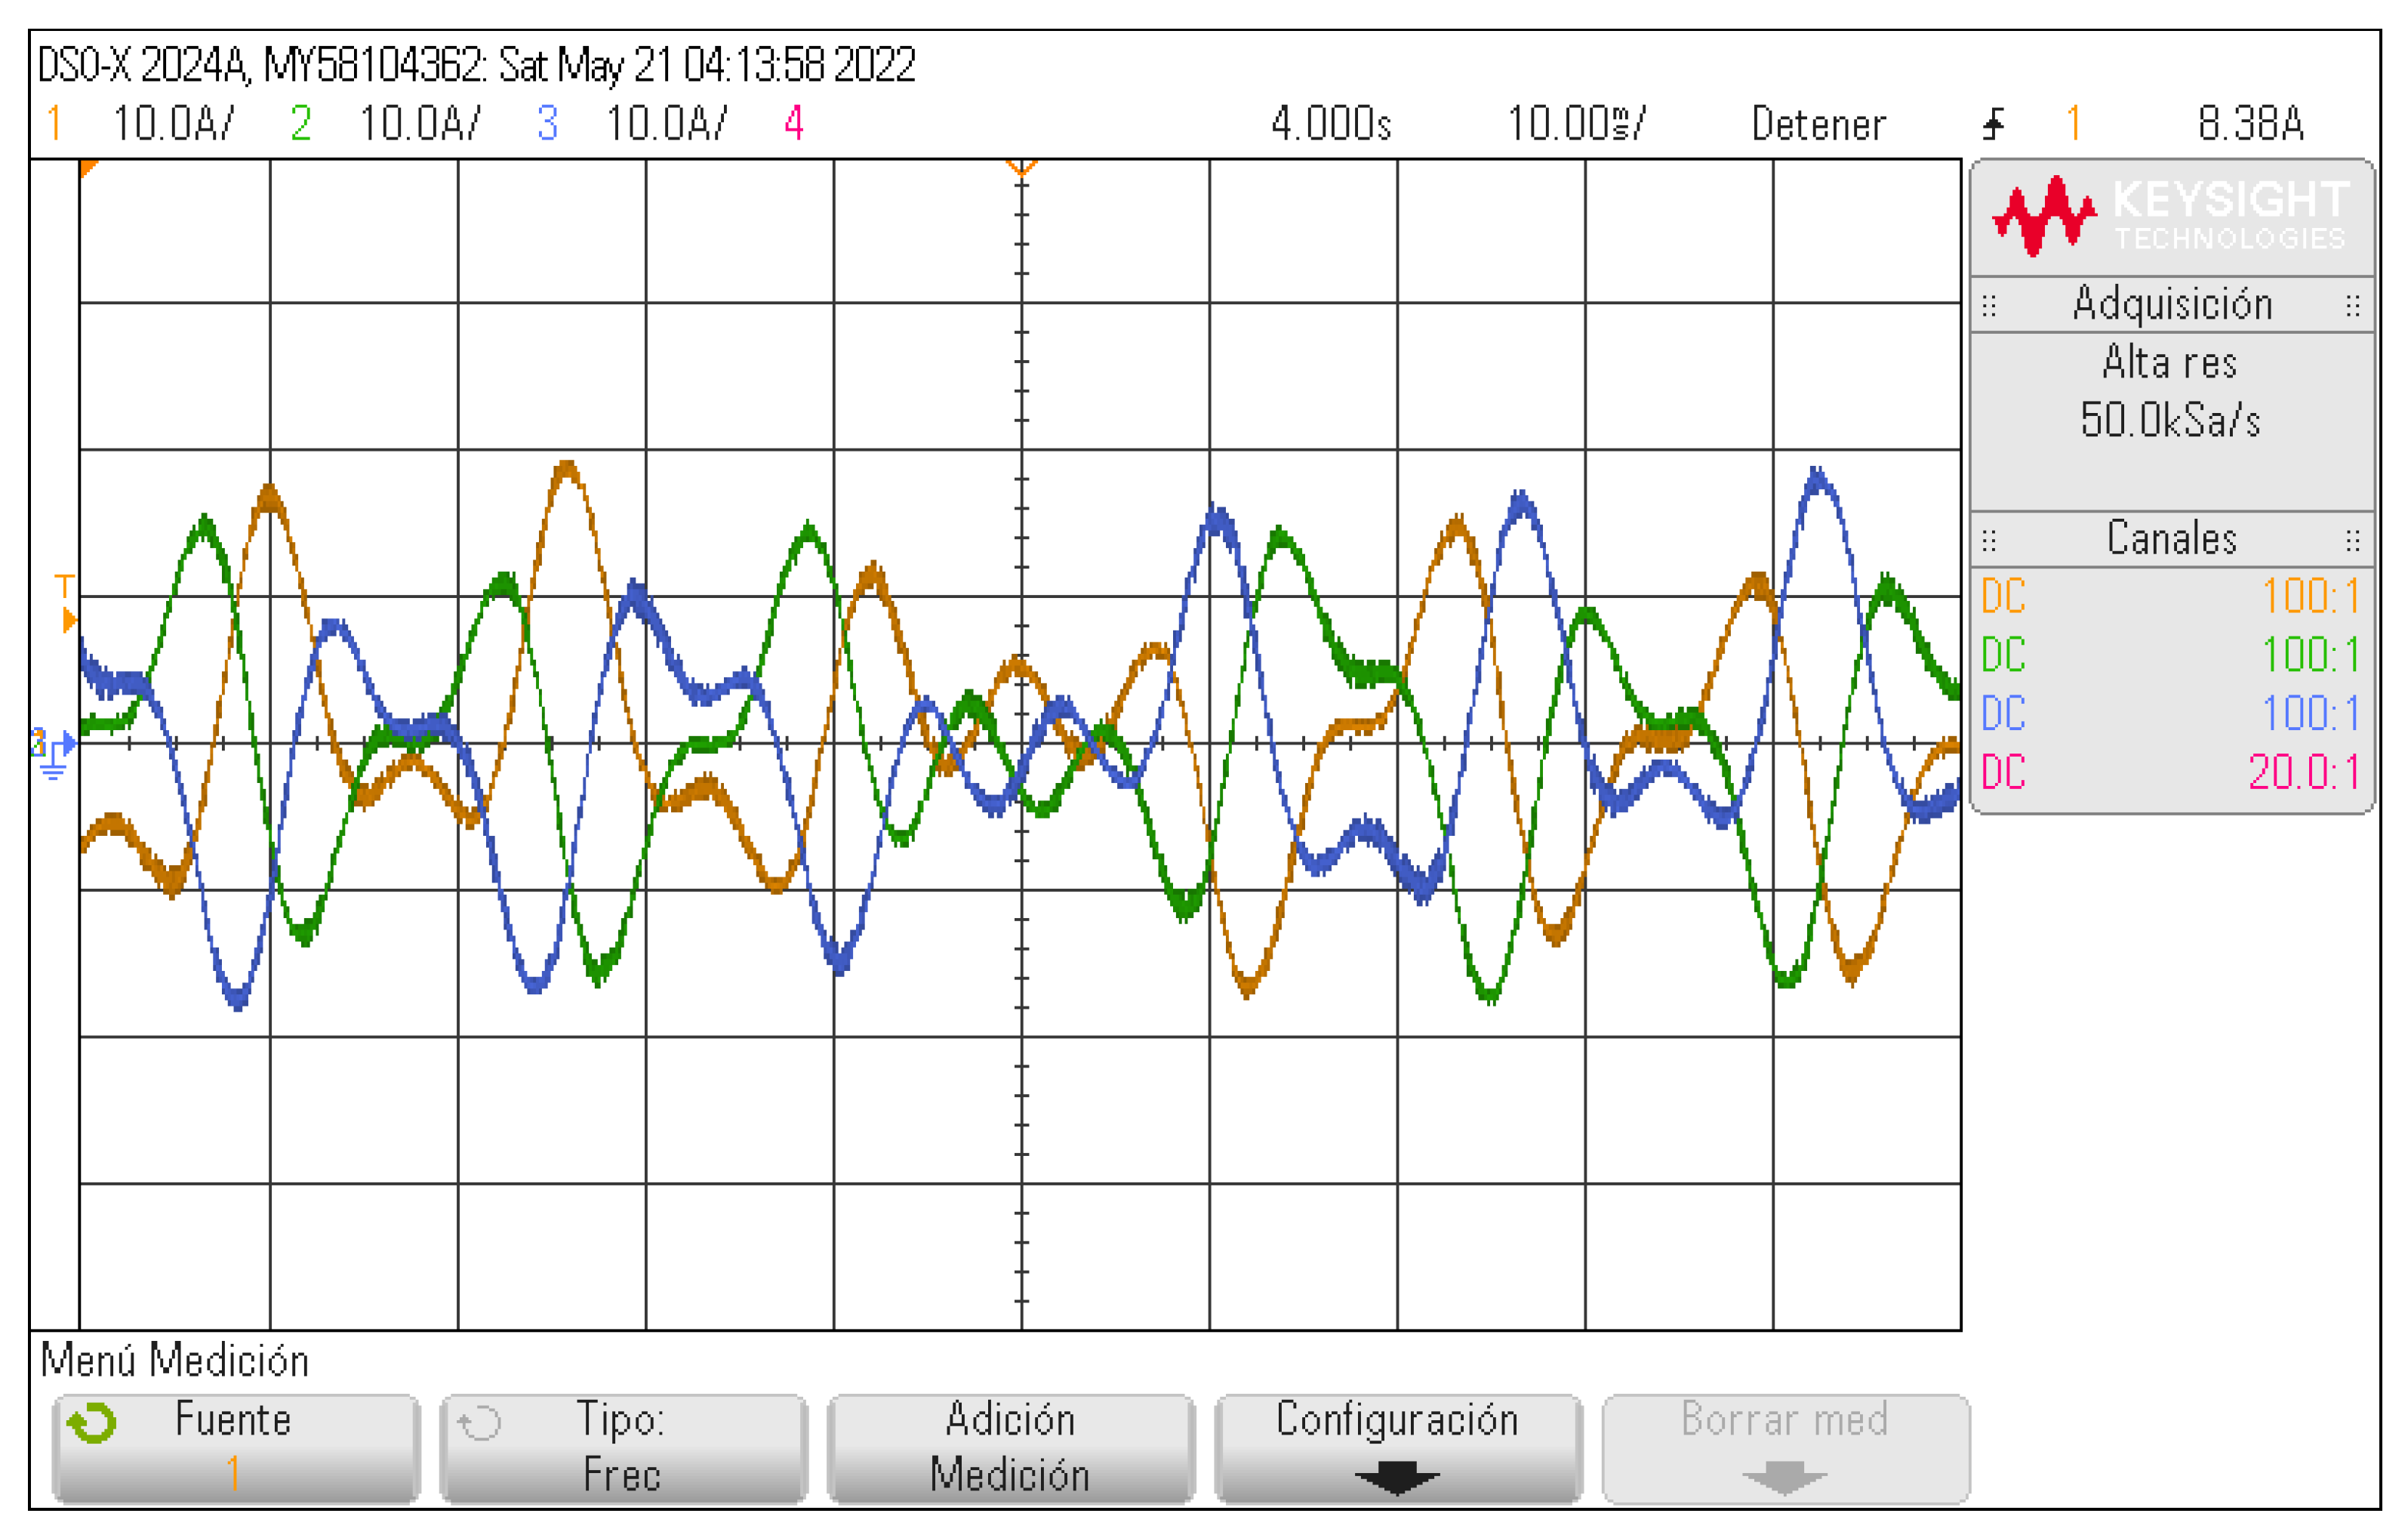Select the Adición Medición softkey
This screenshot has height=1538, width=2408.
(x=1012, y=1448)
